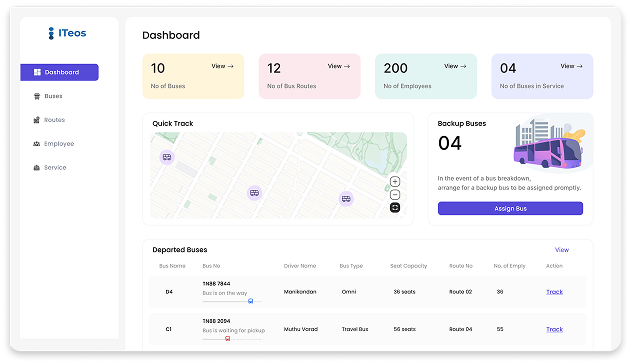Open View link in Departed Buses
The height and width of the screenshot is (363, 630).
(562, 250)
